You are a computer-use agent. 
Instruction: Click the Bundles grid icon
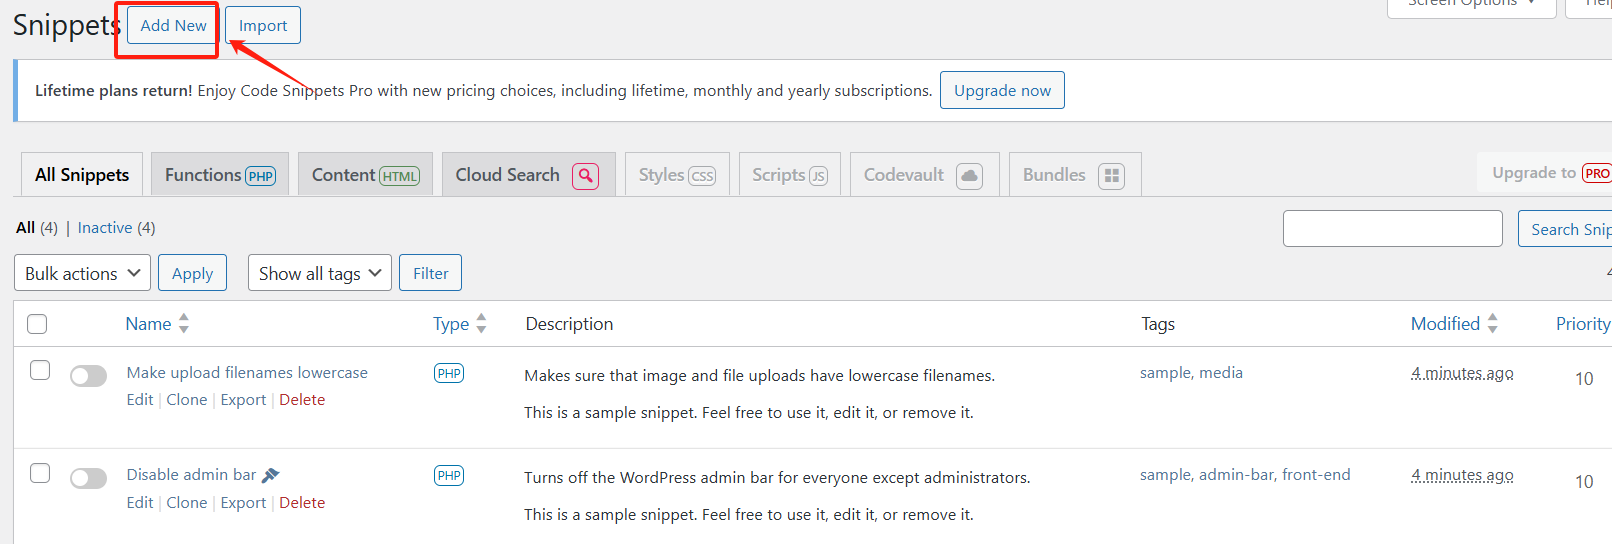click(x=1111, y=176)
